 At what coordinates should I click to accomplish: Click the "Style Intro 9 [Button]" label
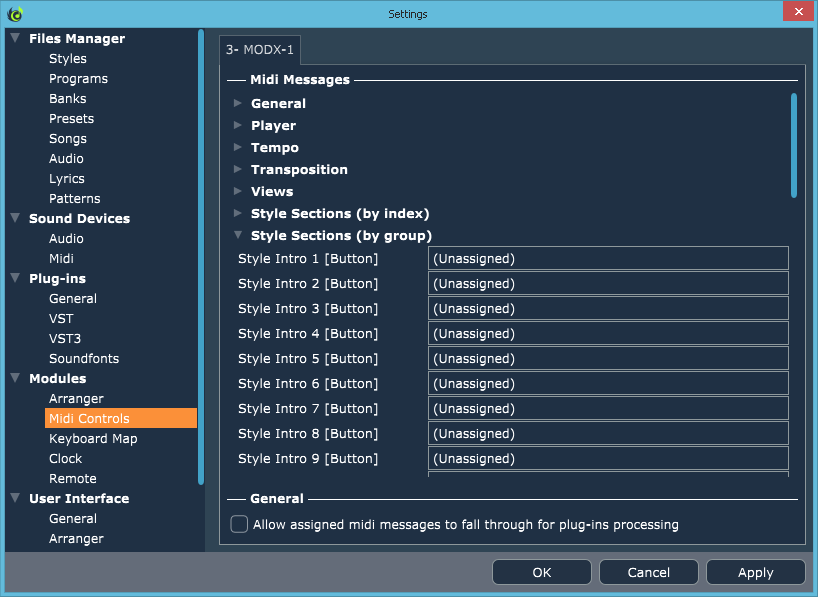tap(308, 459)
